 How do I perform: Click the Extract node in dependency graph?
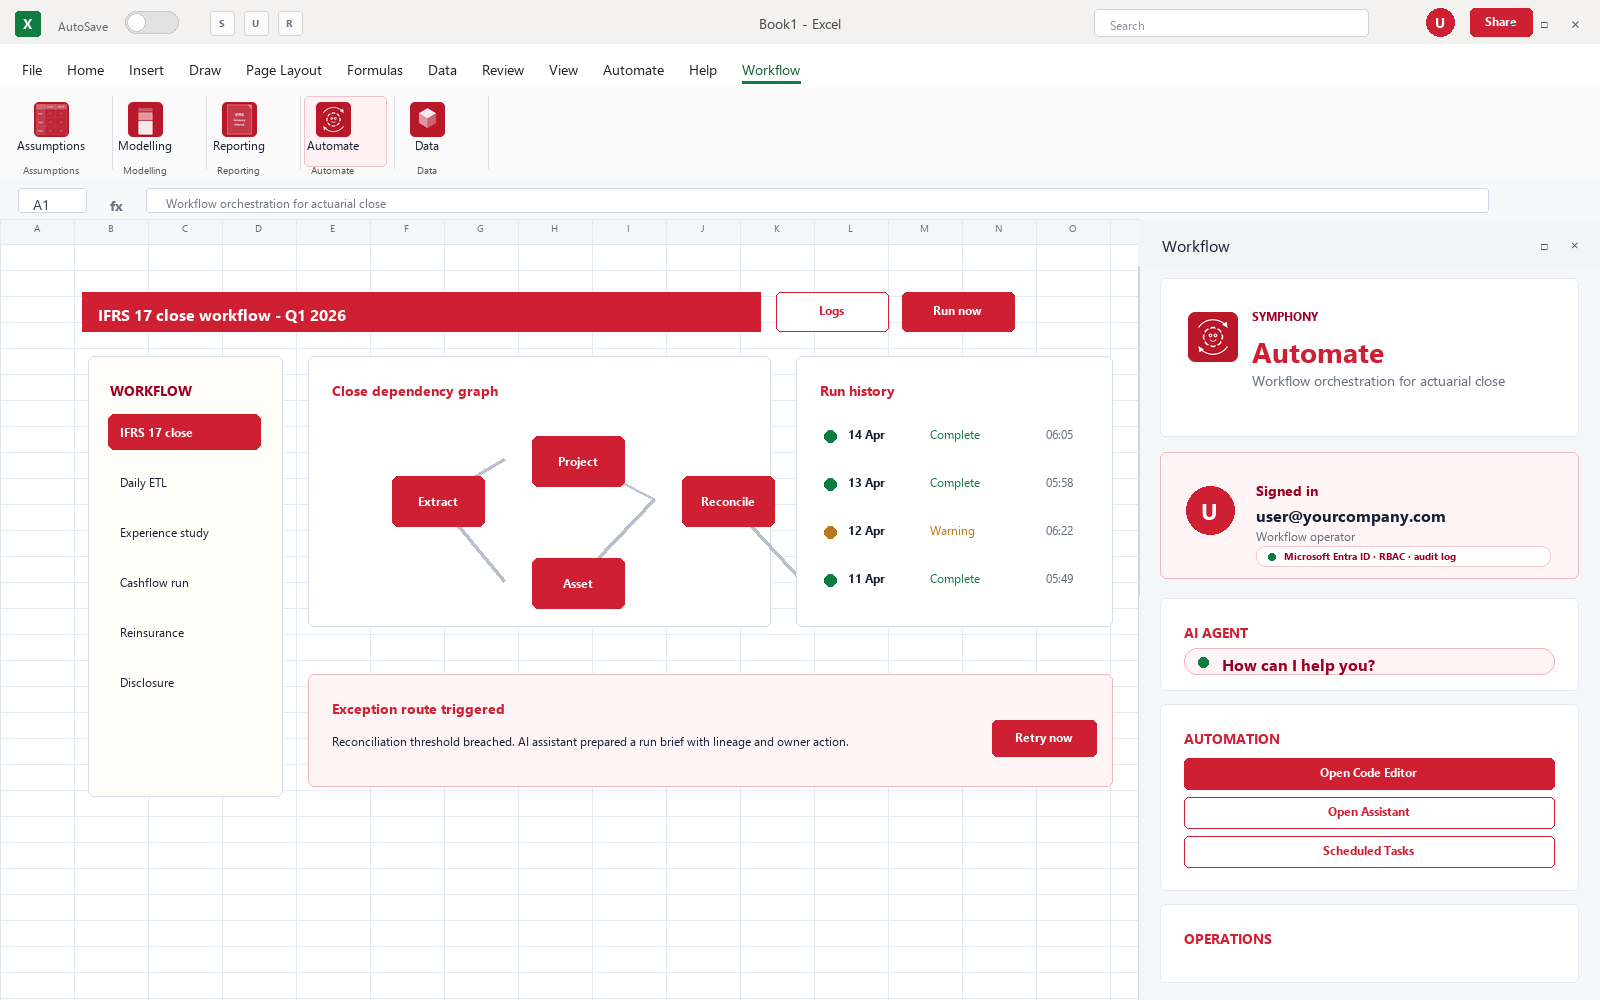[x=438, y=502]
